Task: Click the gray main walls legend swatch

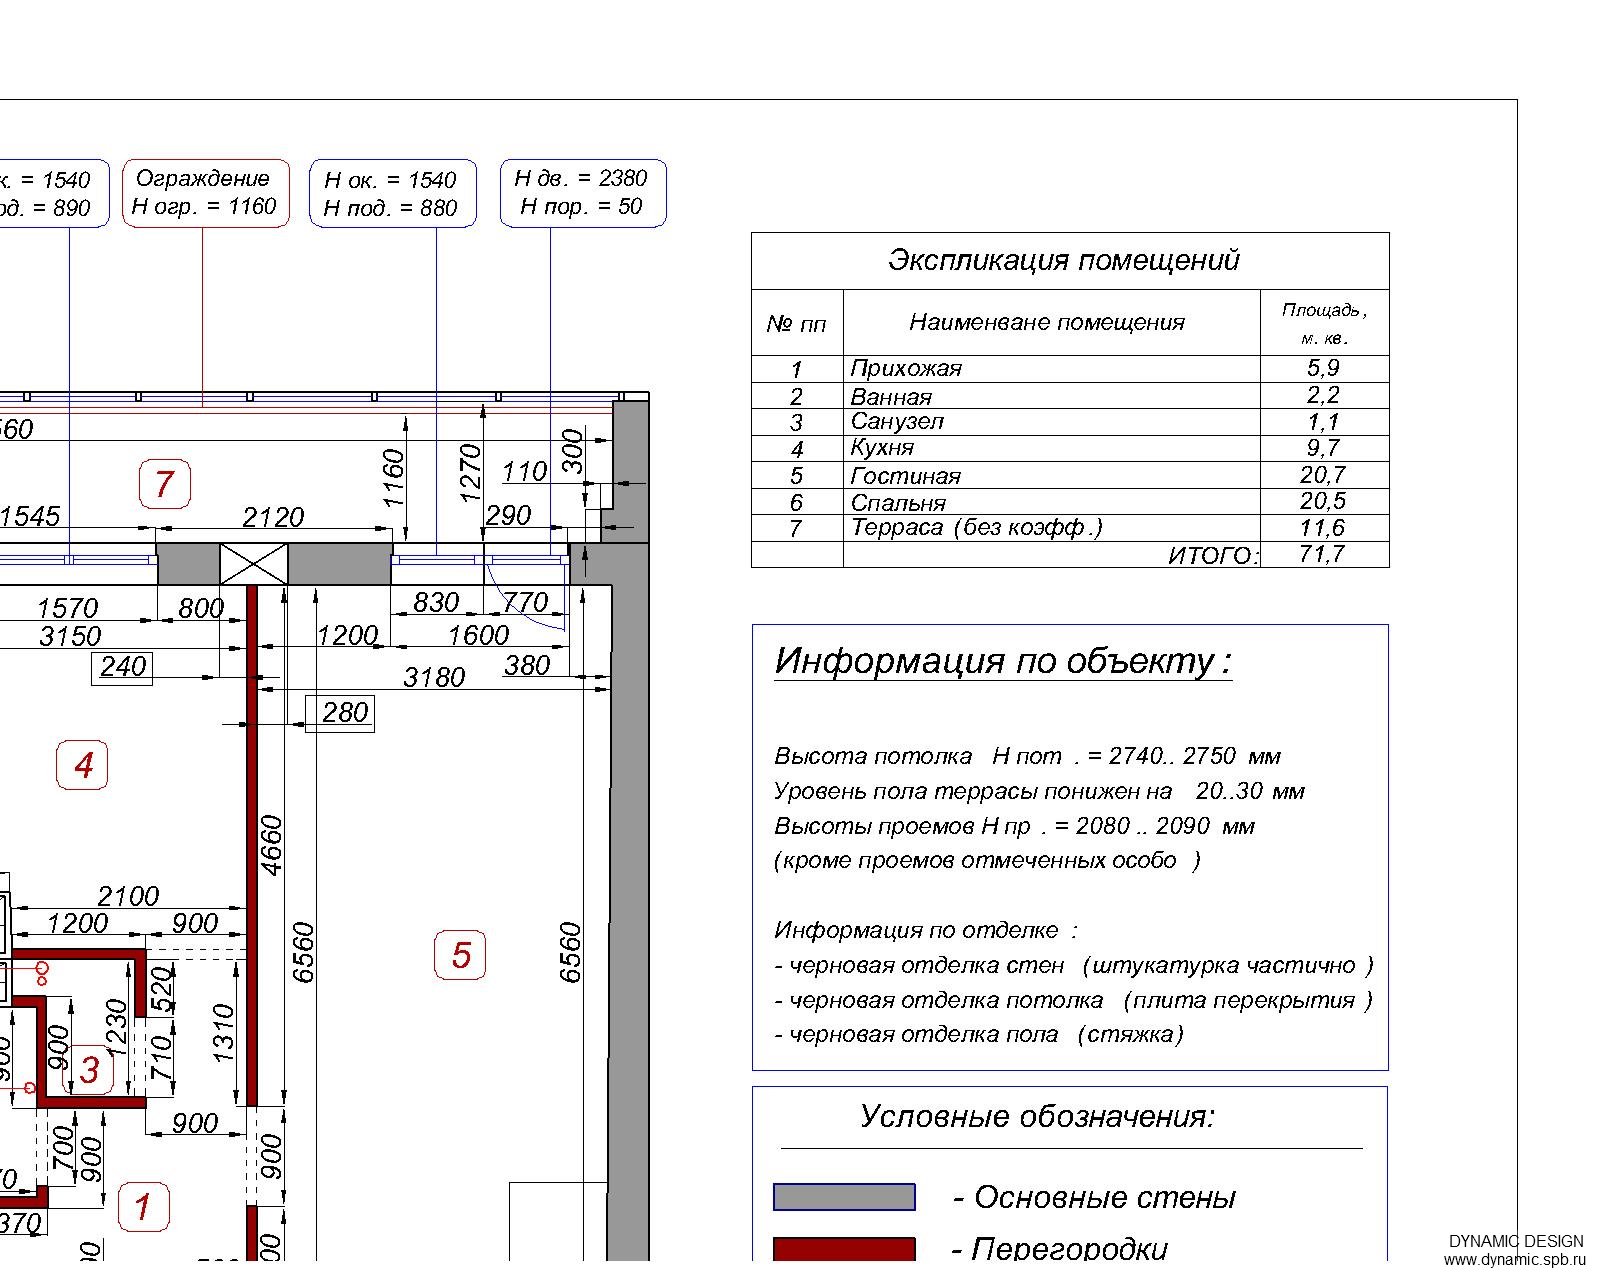Action: 844,1197
